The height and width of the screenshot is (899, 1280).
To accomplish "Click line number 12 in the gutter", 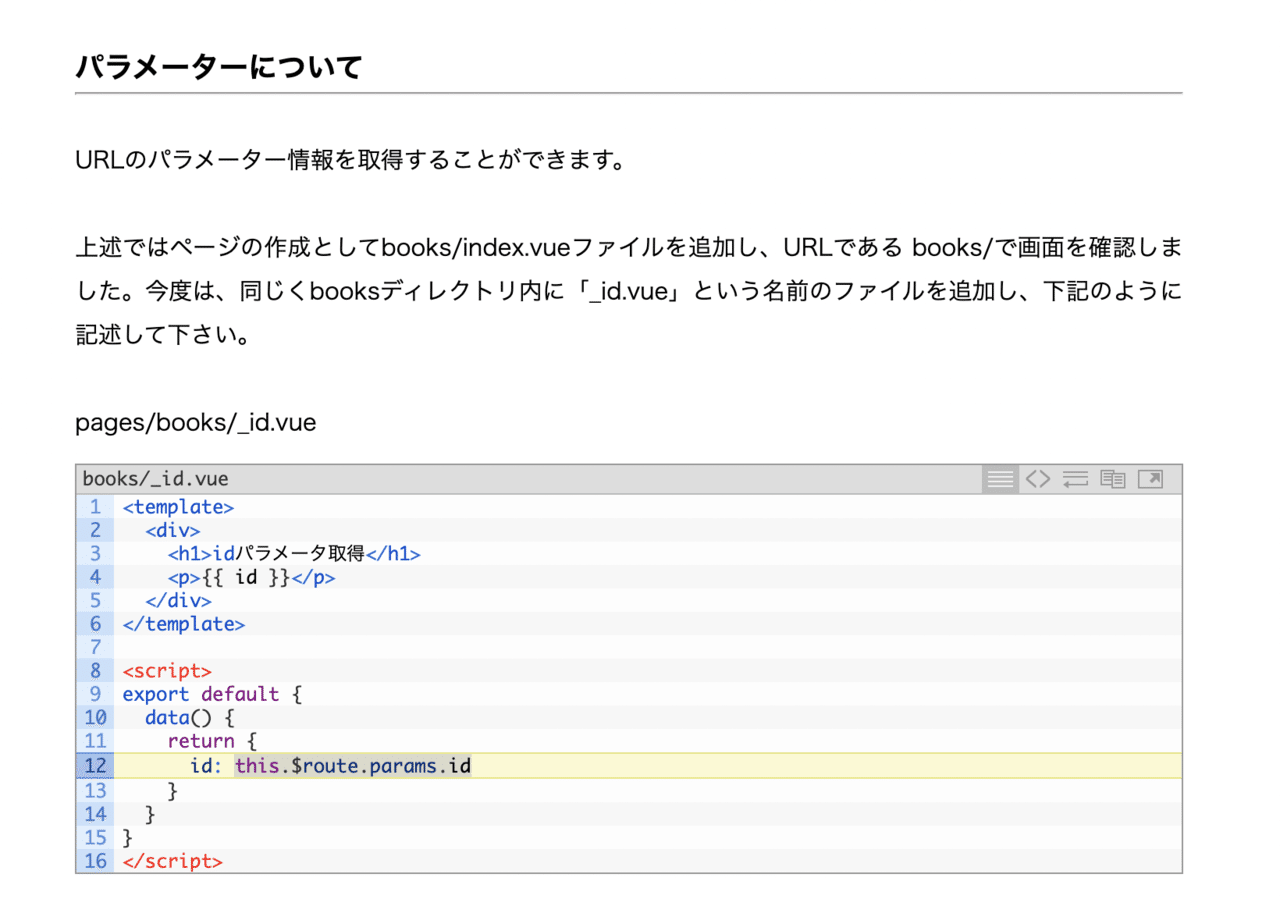I will click(x=94, y=765).
